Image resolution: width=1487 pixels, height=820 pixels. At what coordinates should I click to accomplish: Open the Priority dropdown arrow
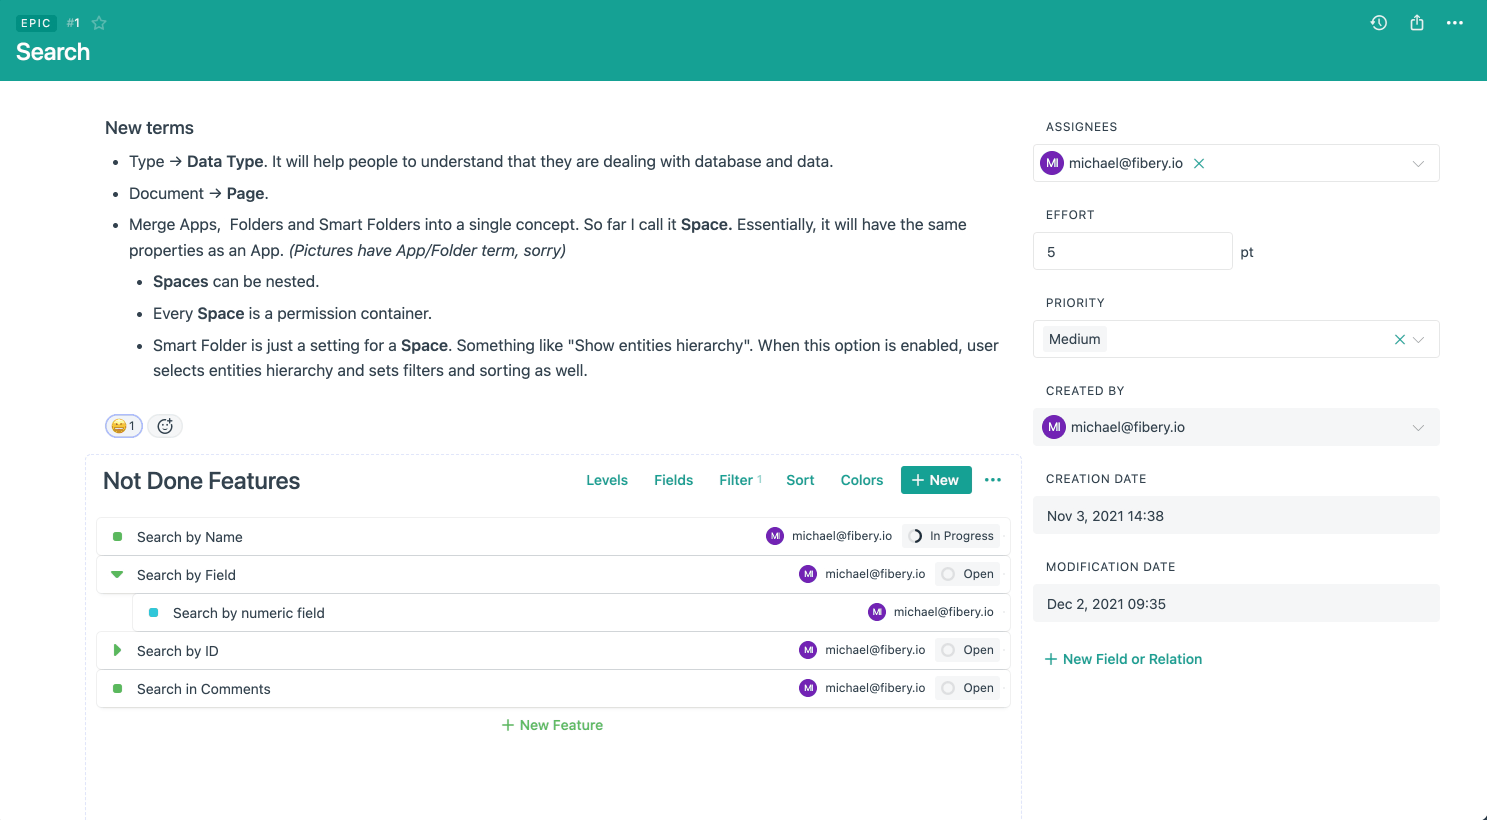point(1418,340)
